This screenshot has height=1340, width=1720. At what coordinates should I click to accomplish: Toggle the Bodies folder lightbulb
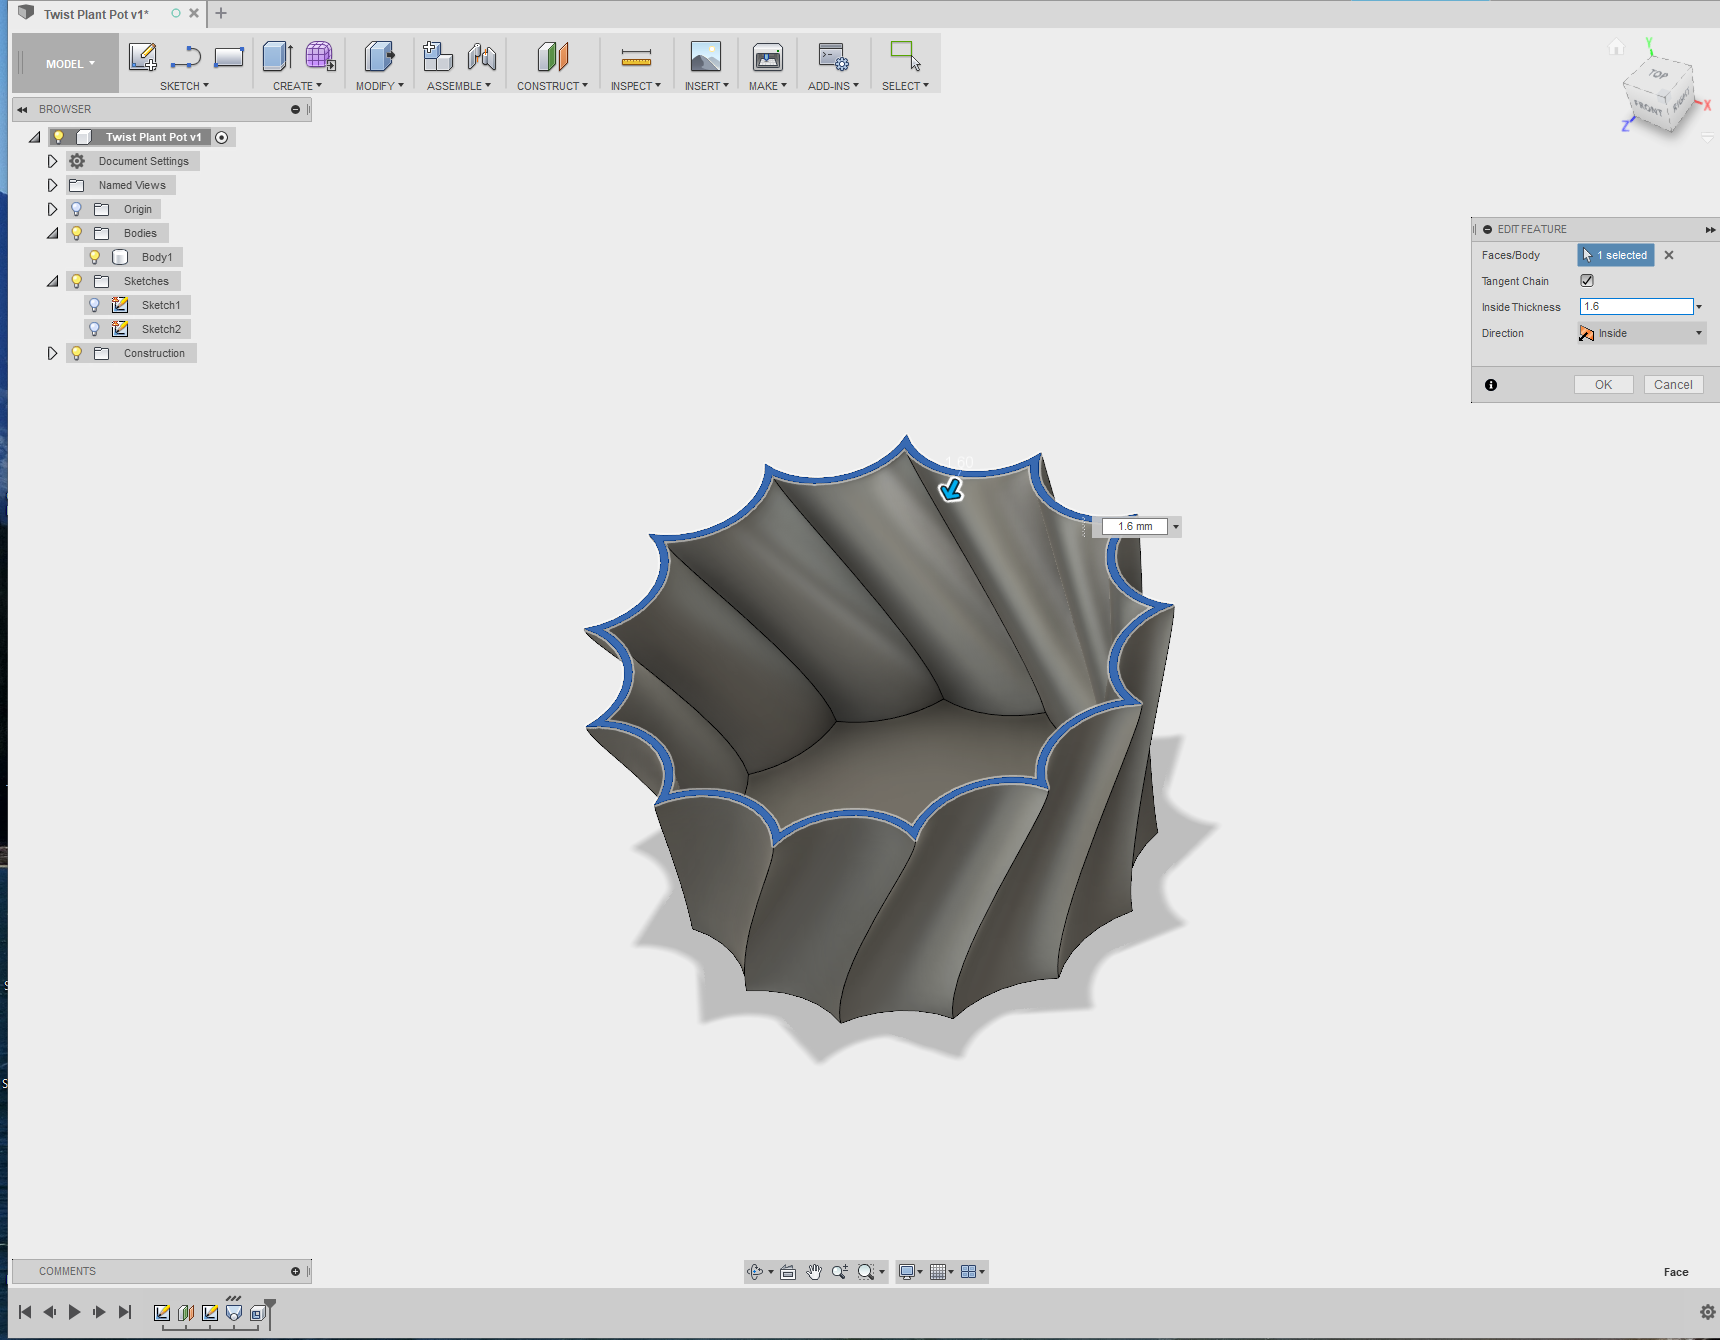76,233
